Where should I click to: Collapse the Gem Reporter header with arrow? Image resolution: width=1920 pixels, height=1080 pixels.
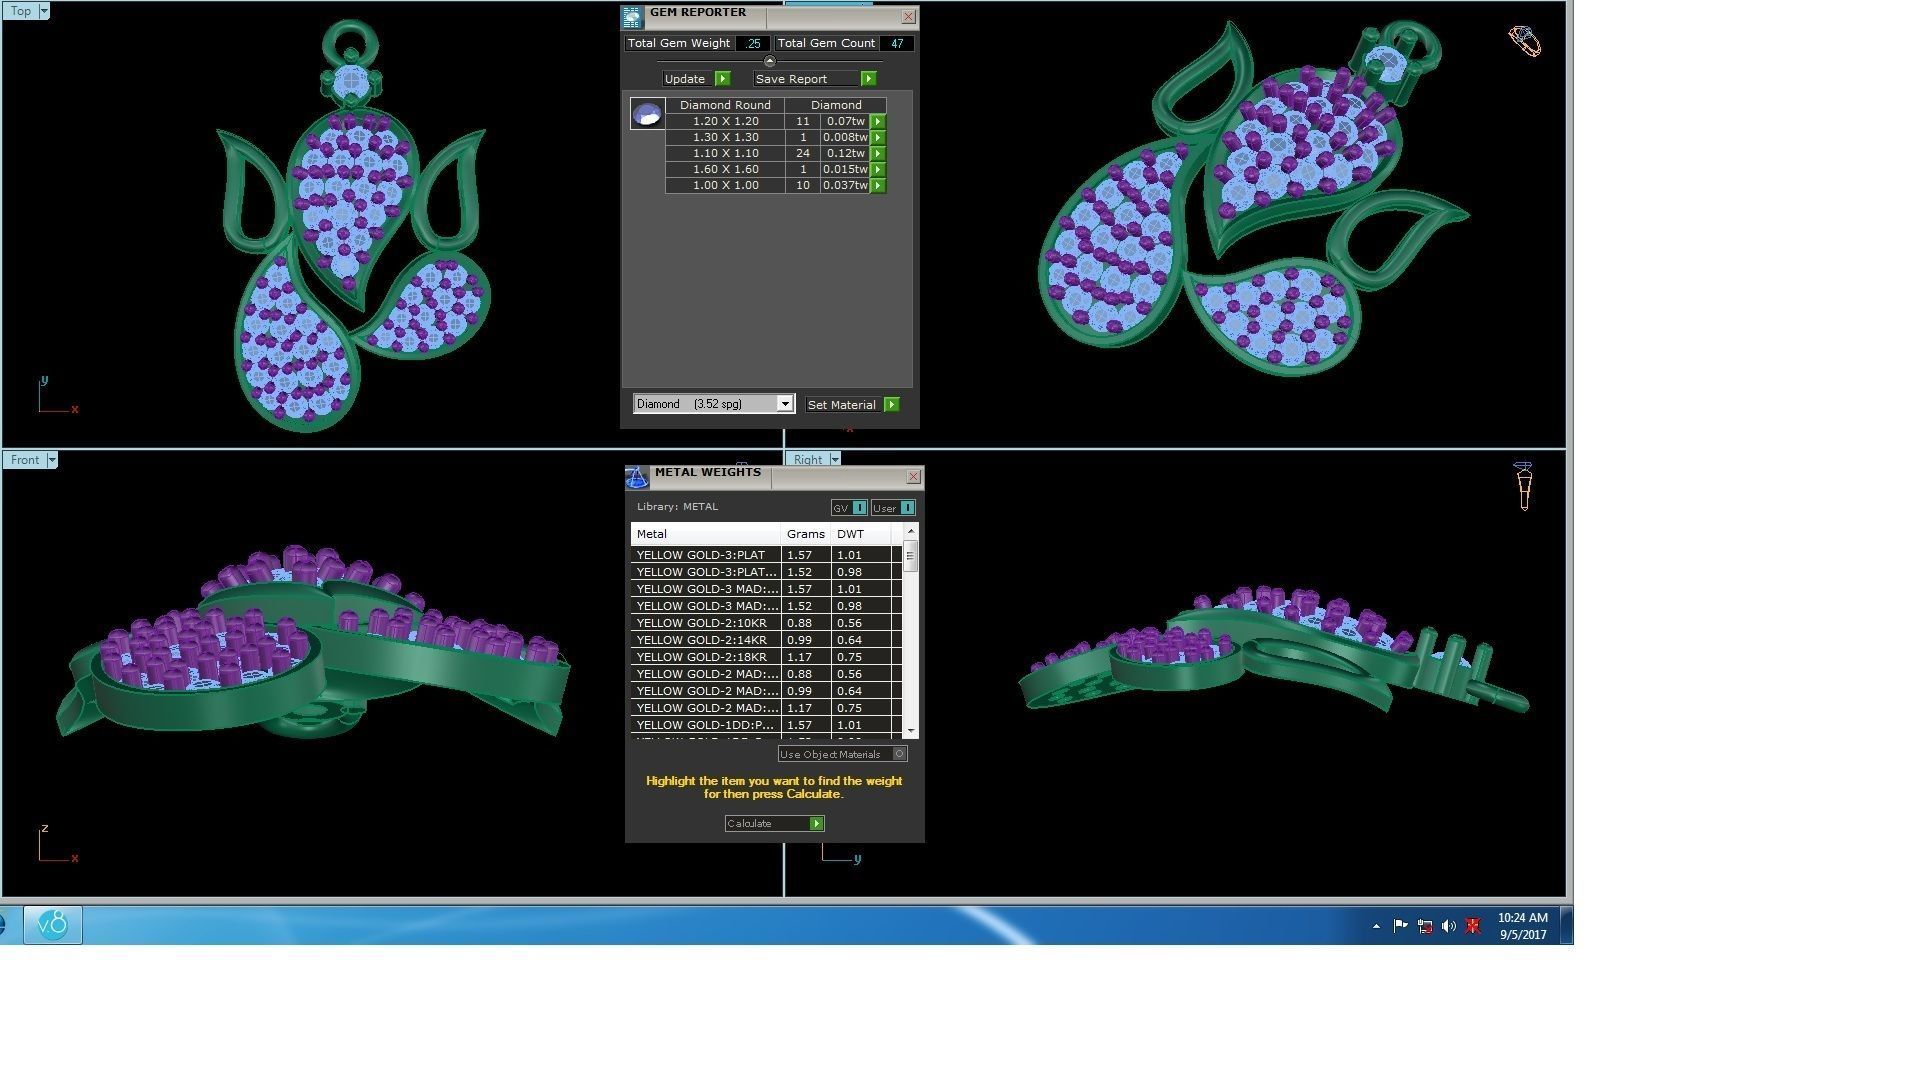pos(769,61)
